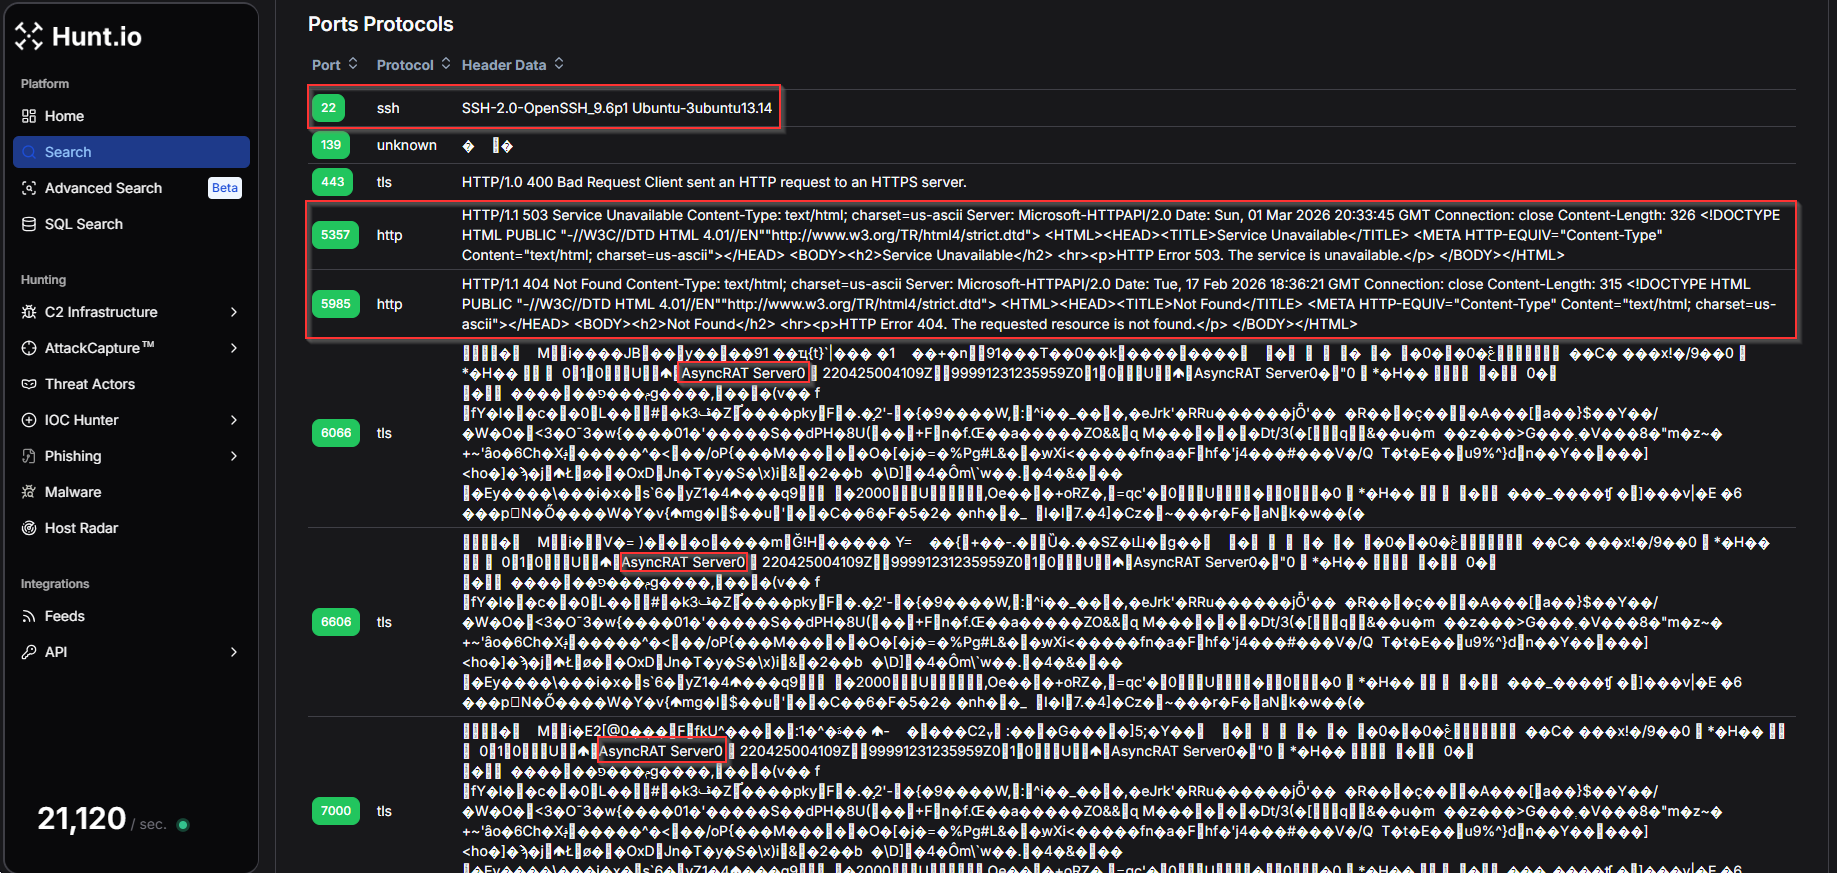Viewport: 1837px width, 873px height.
Task: Click the Host Radar icon
Action: (29, 528)
